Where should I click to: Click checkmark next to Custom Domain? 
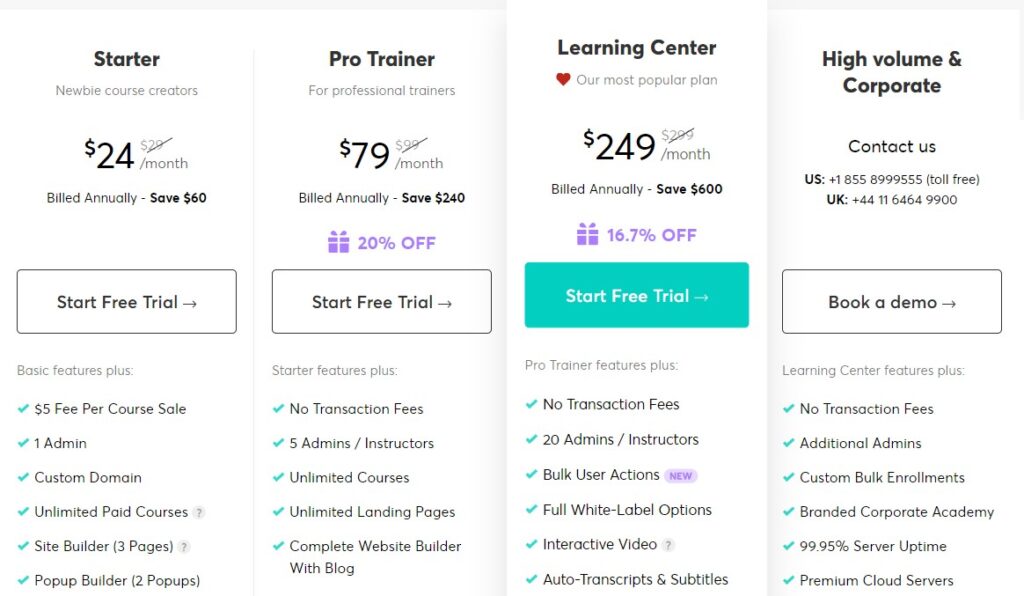point(23,477)
